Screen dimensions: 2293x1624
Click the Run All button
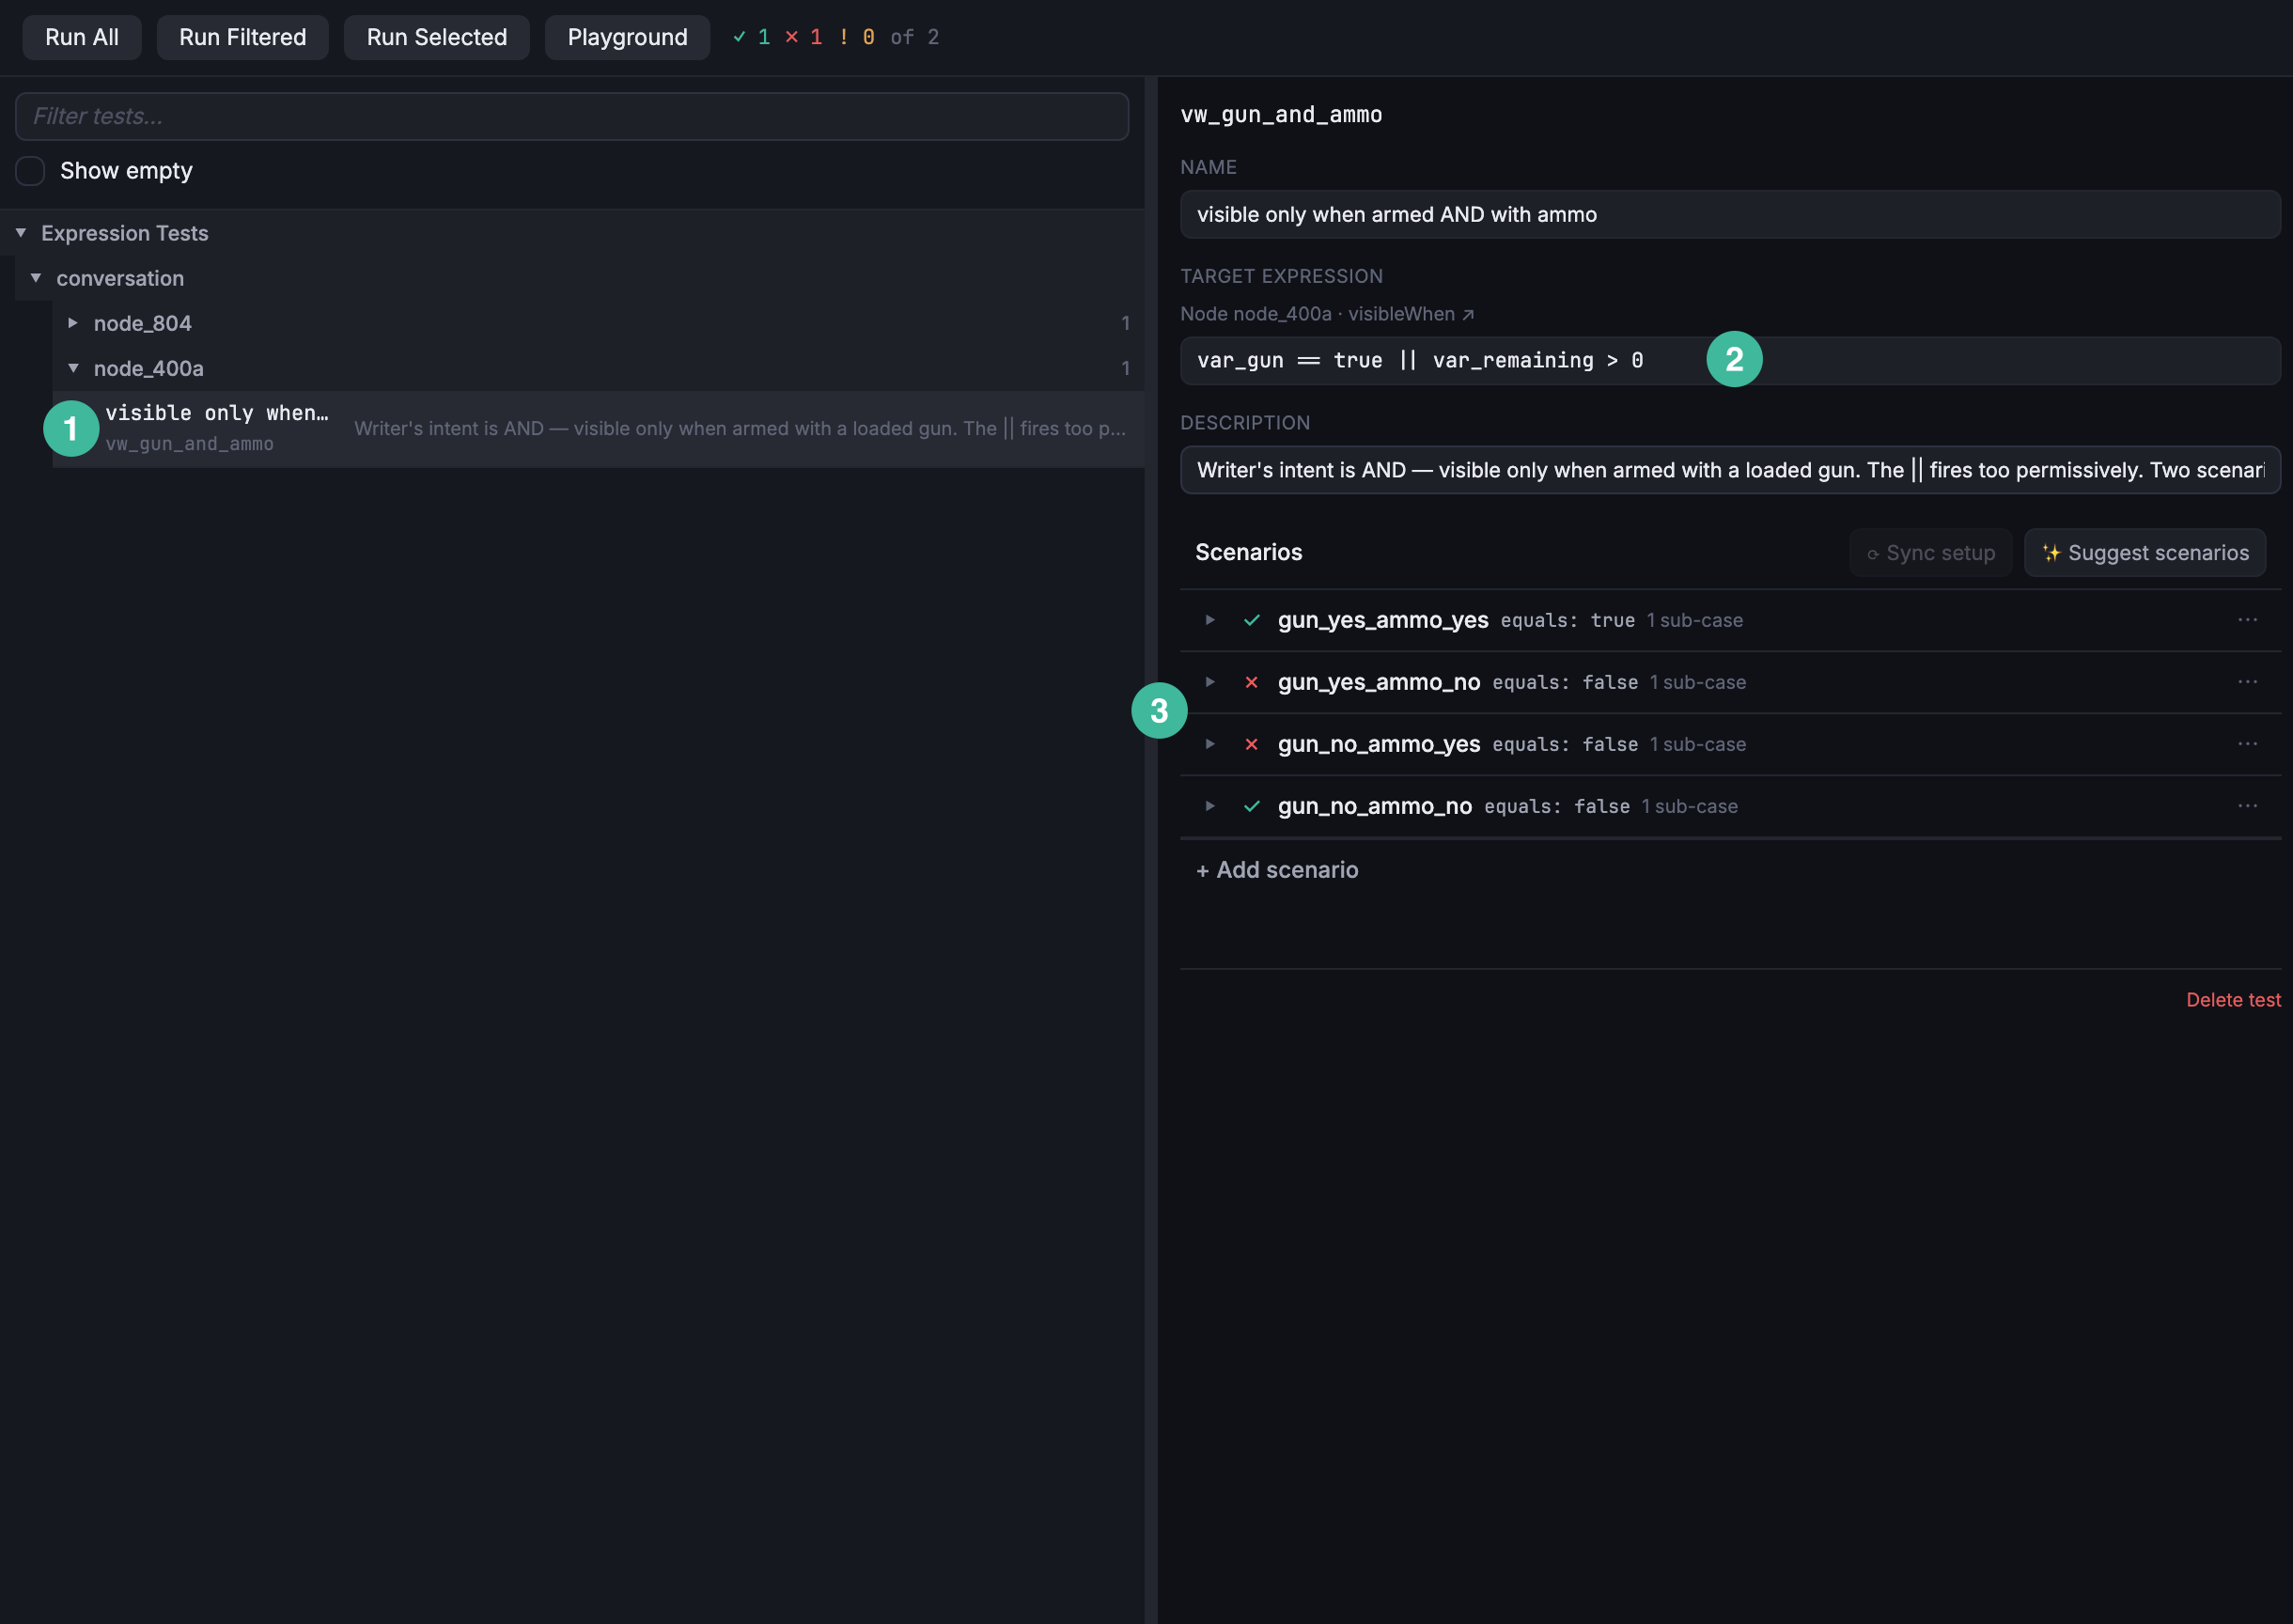click(81, 37)
